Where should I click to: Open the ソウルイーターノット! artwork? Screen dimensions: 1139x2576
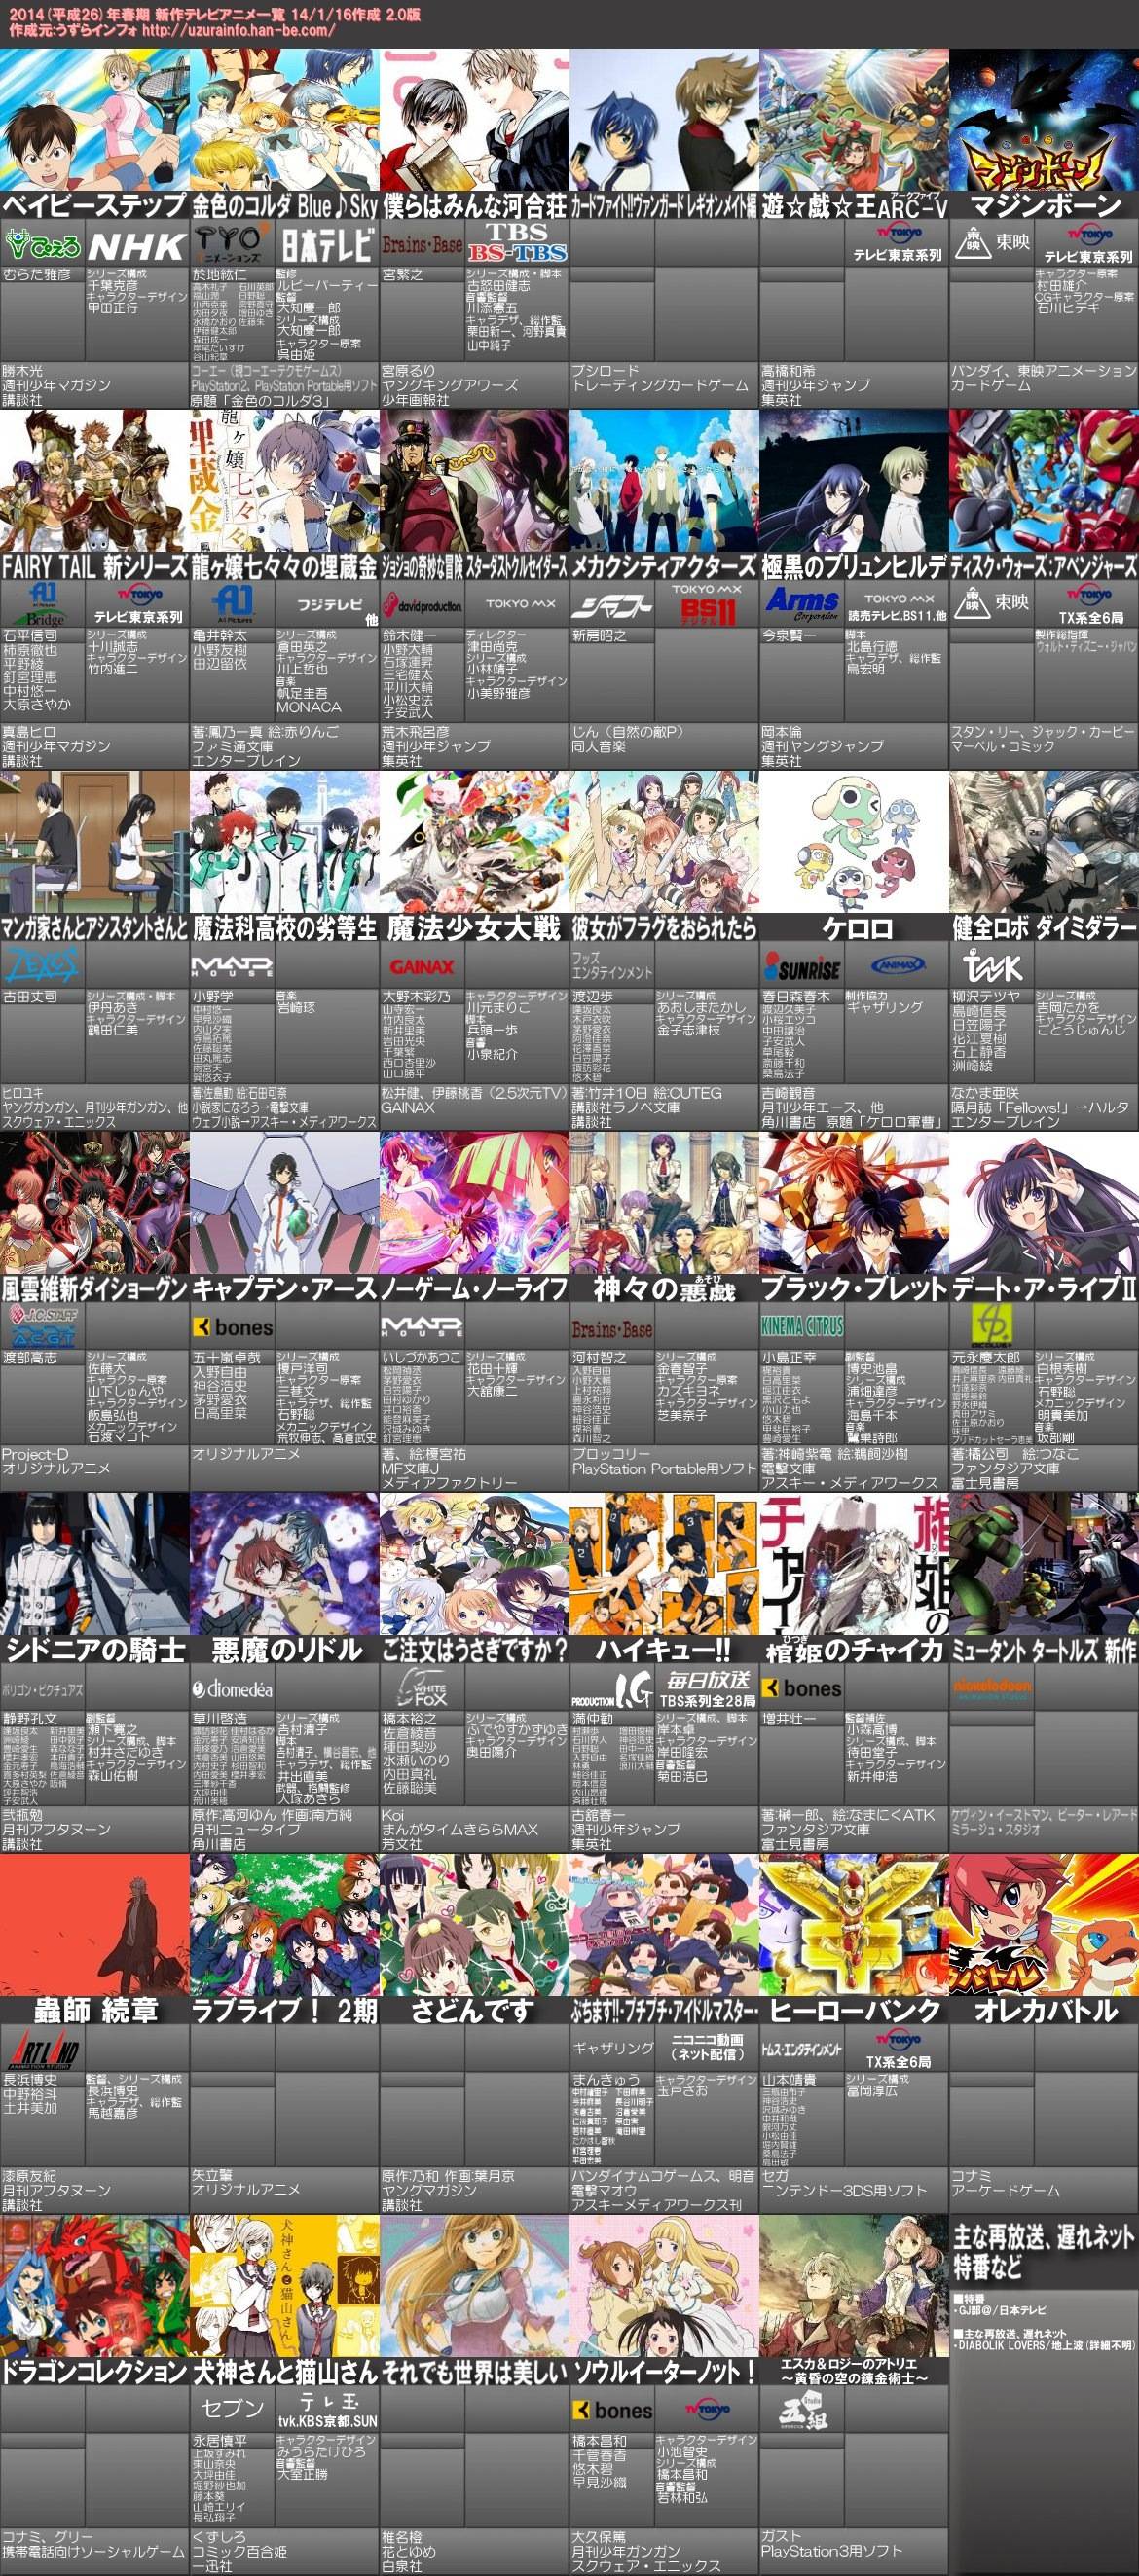tap(664, 2286)
